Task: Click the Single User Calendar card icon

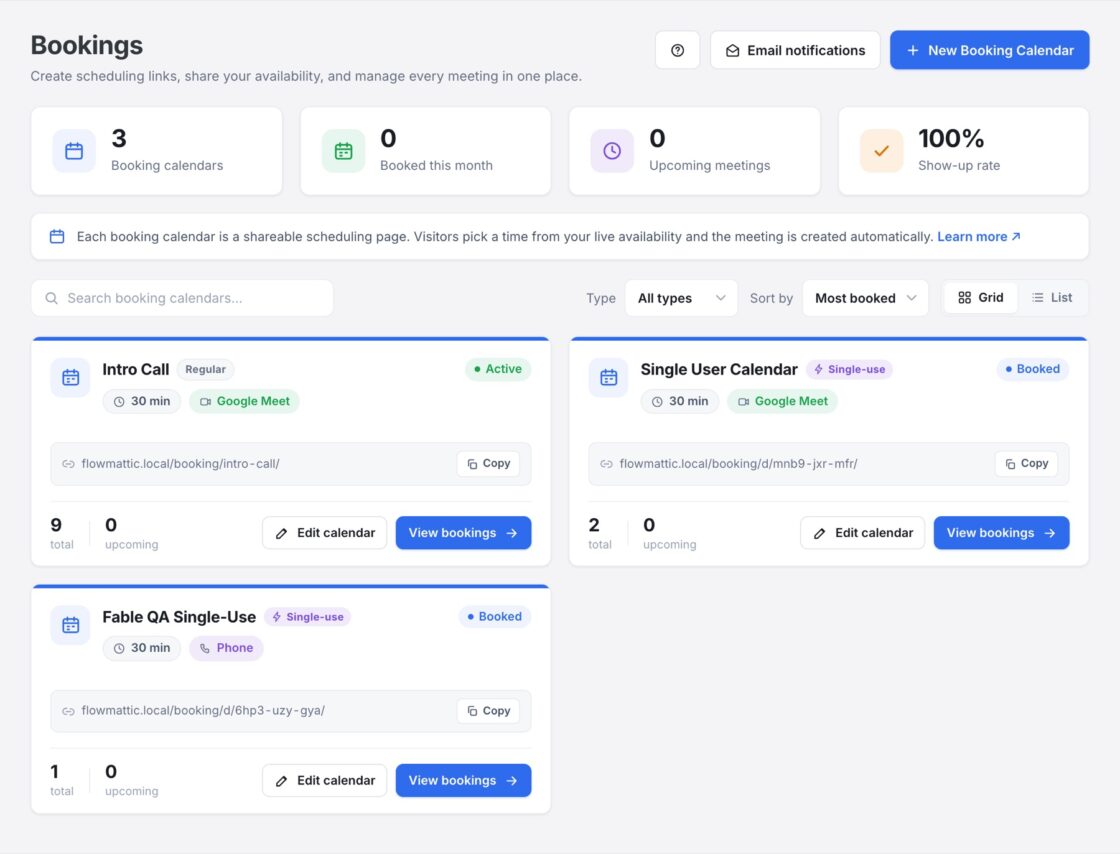Action: [609, 378]
